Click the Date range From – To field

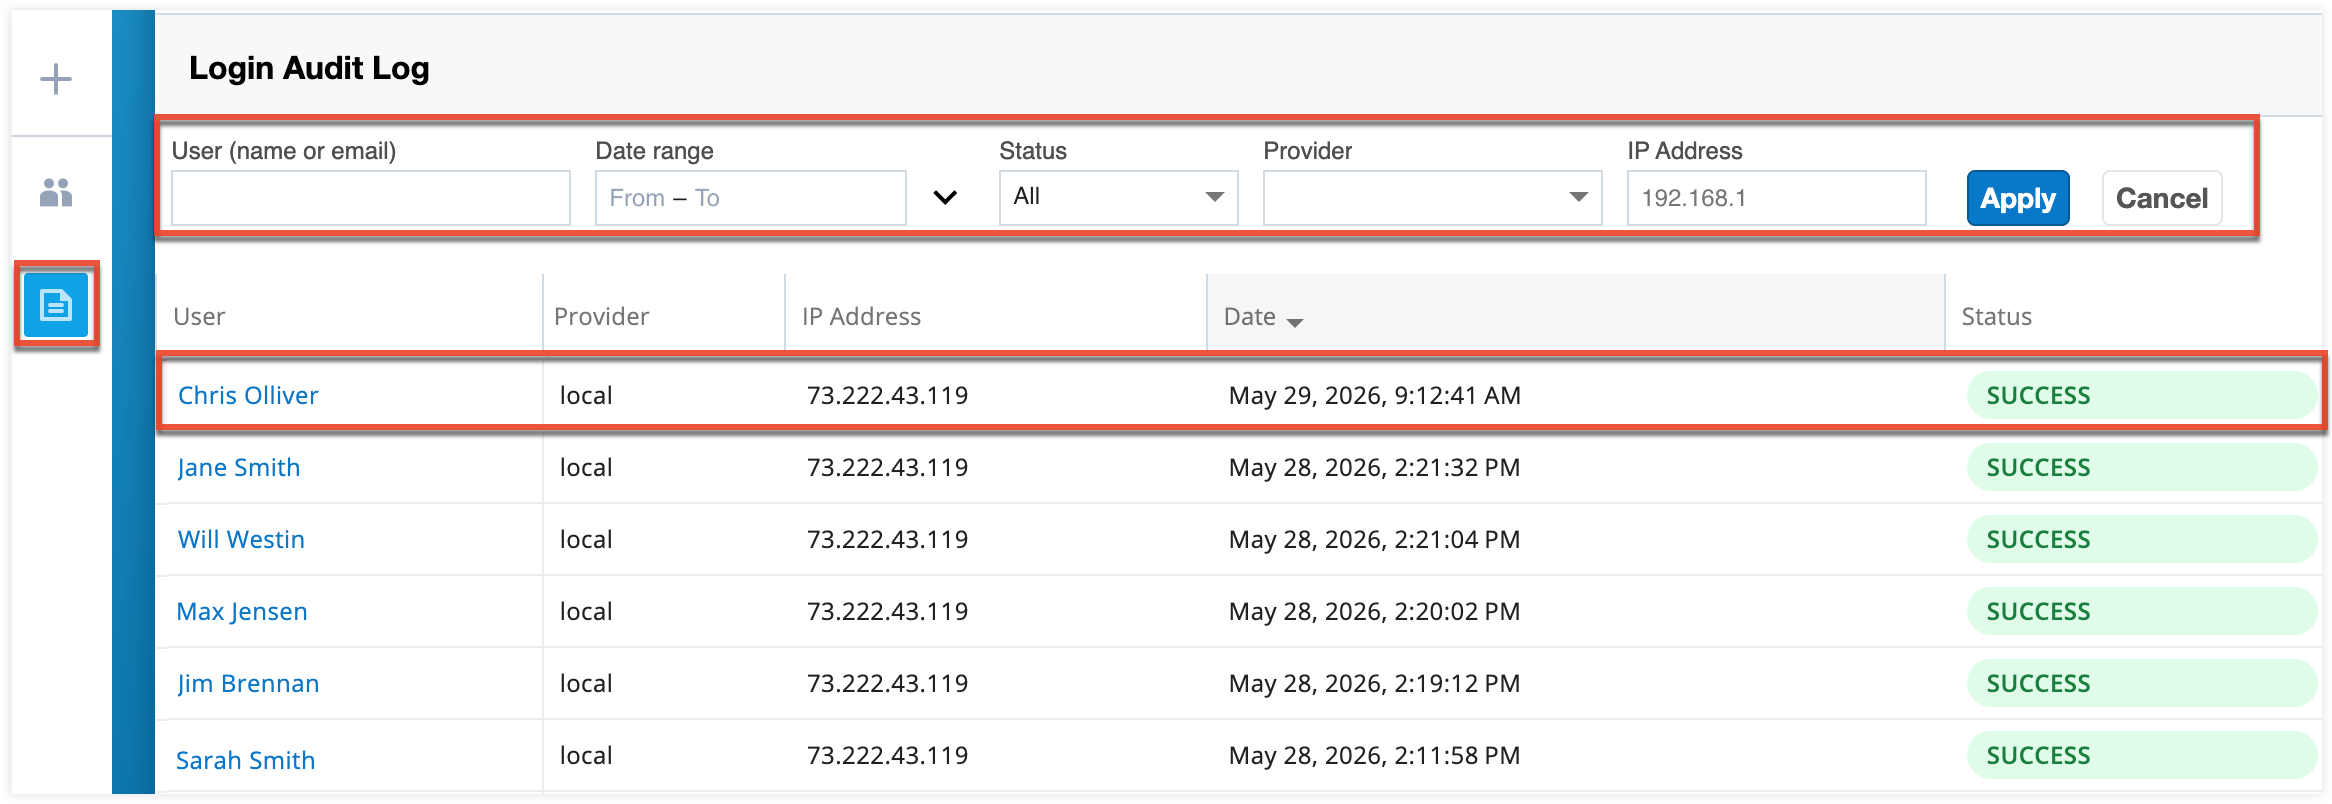[x=751, y=198]
